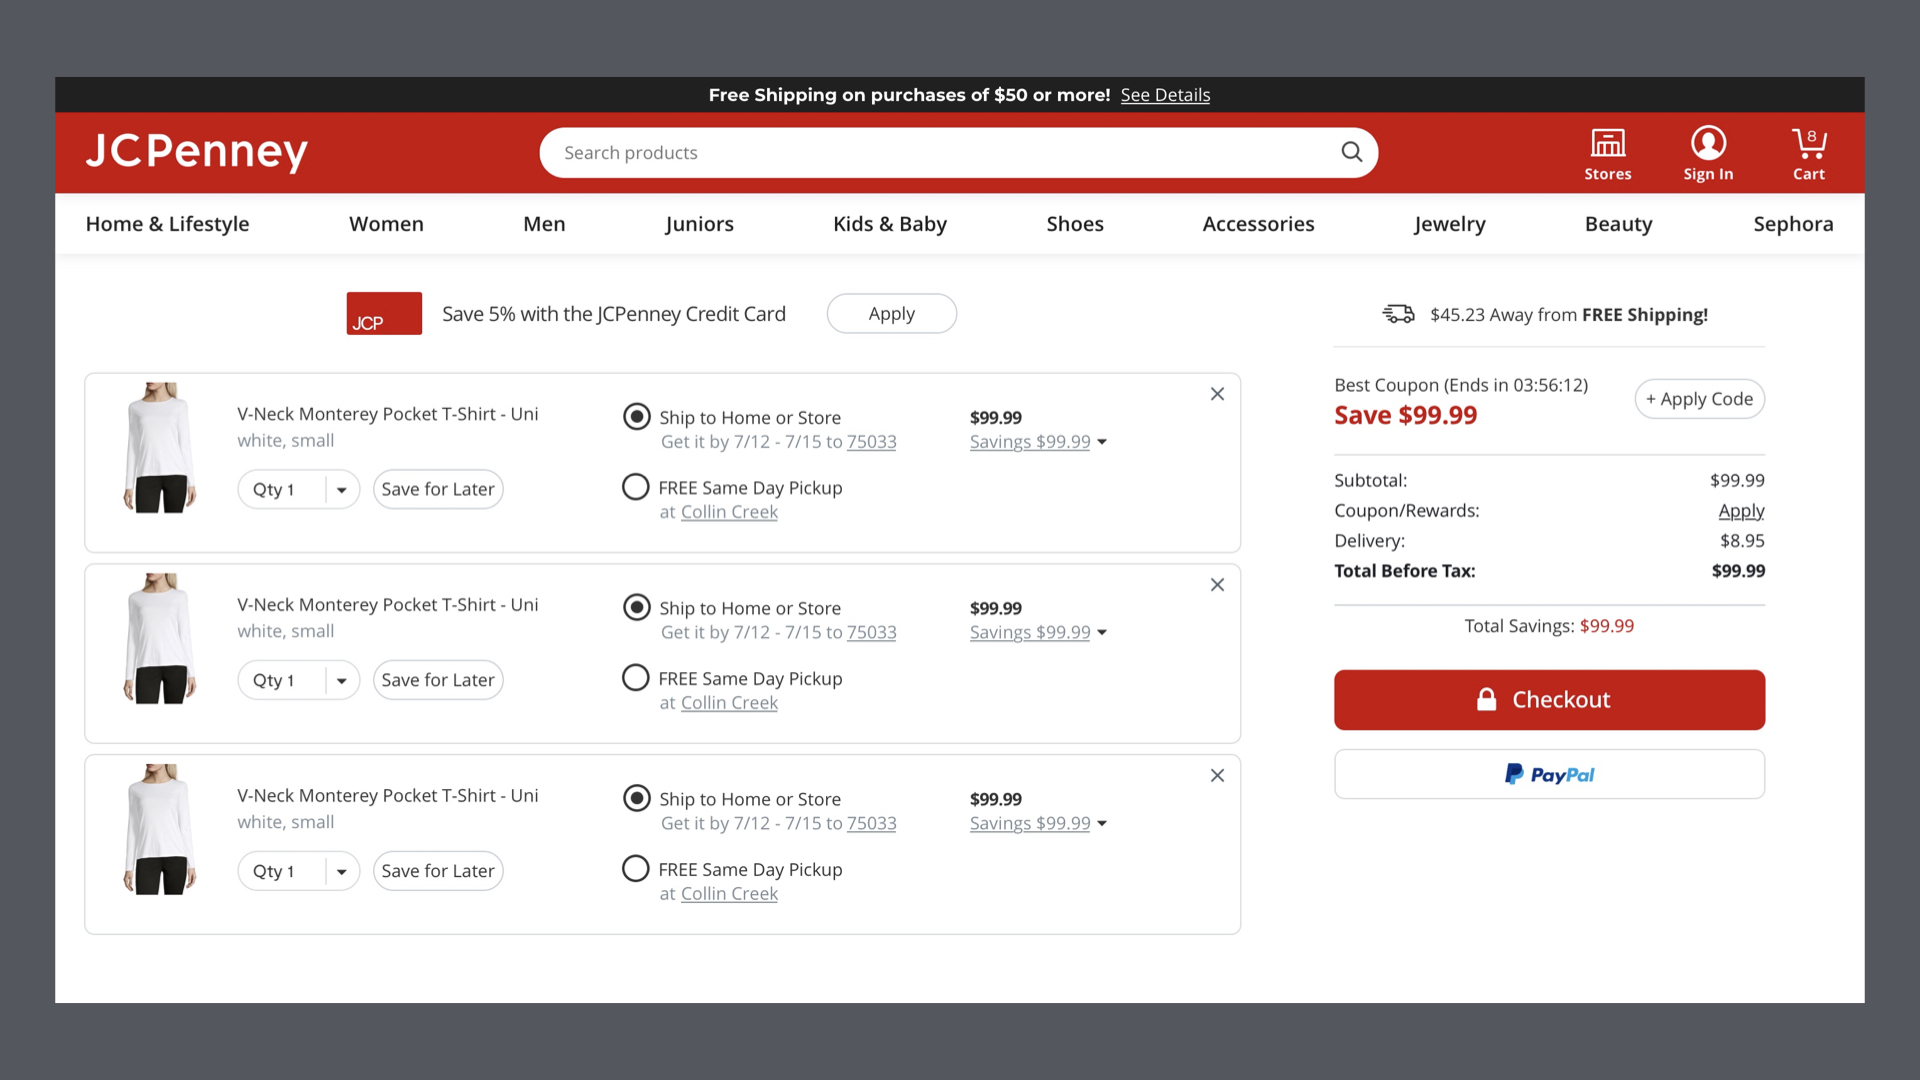1920x1080 pixels.
Task: Select FREE Same Day Pickup for second item
Action: pos(636,678)
